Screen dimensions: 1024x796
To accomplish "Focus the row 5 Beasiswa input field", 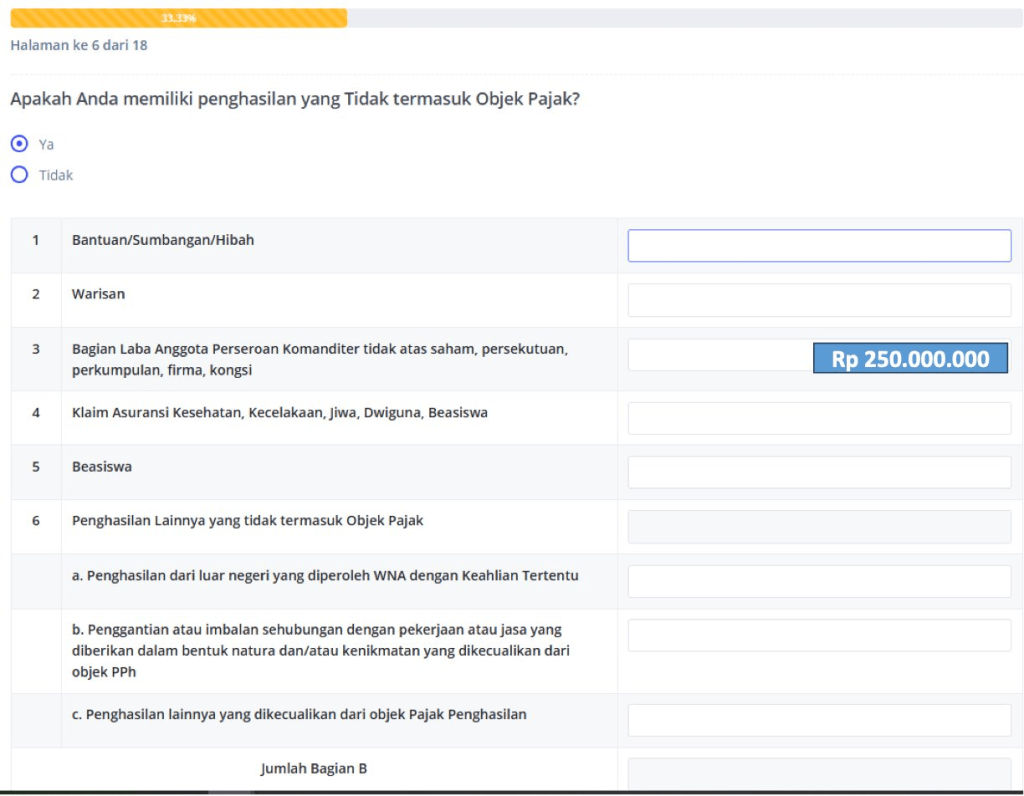I will coord(818,472).
